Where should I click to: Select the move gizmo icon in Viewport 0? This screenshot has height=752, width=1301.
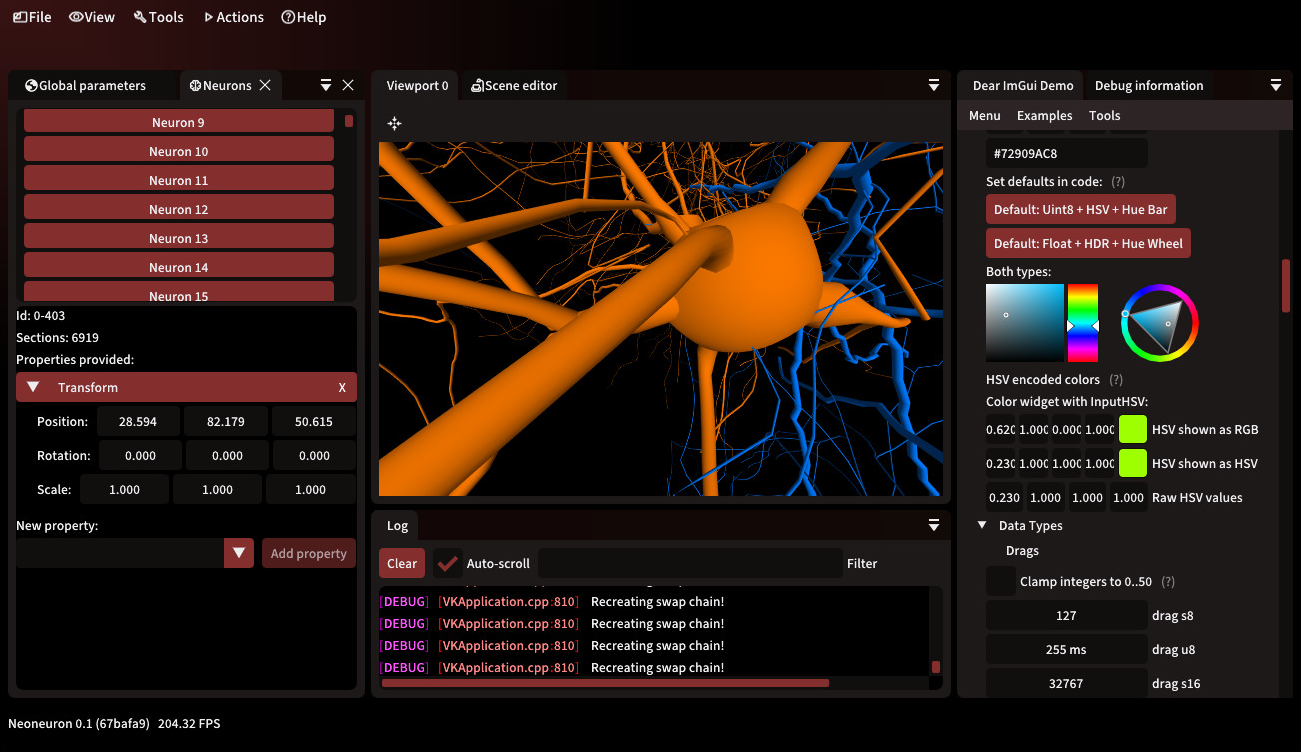coord(394,123)
